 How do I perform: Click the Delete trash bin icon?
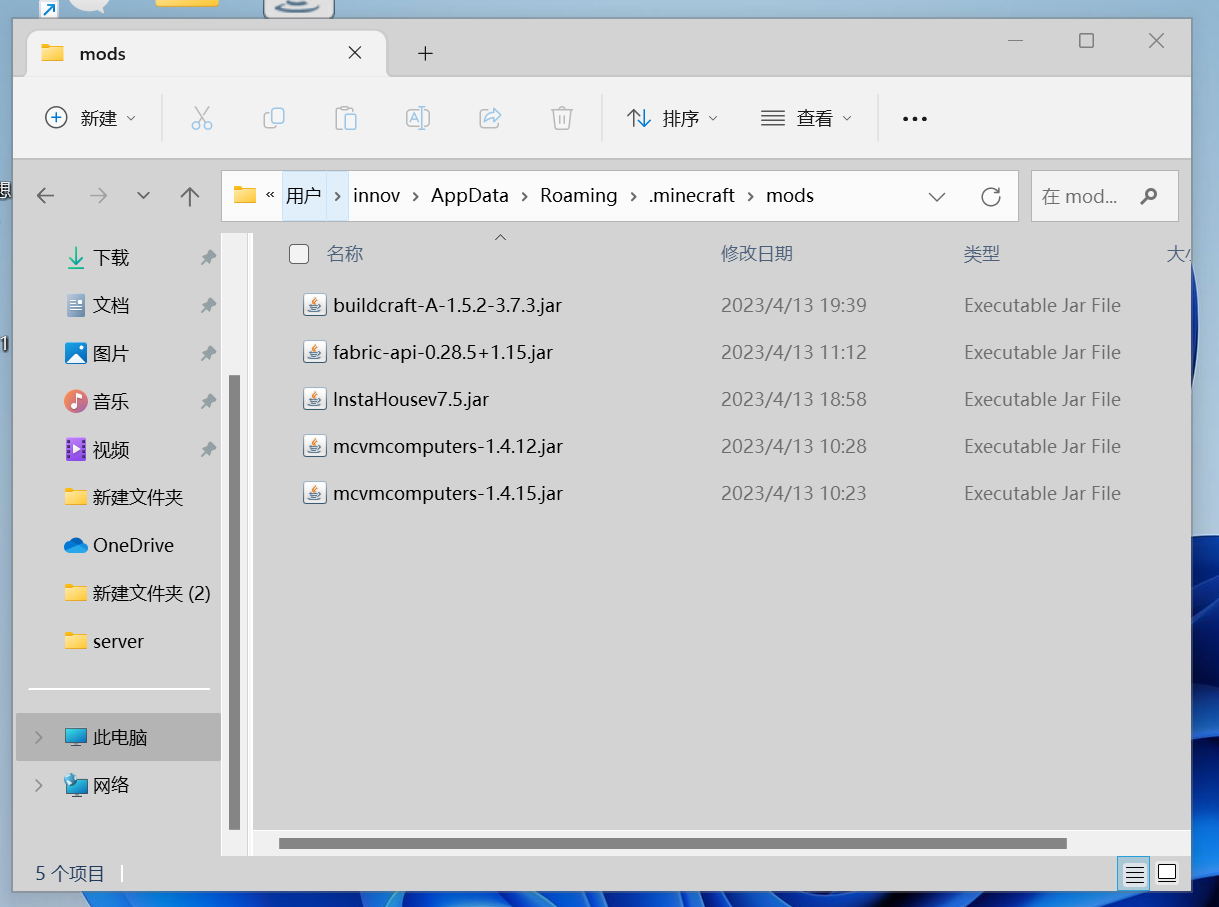point(562,118)
